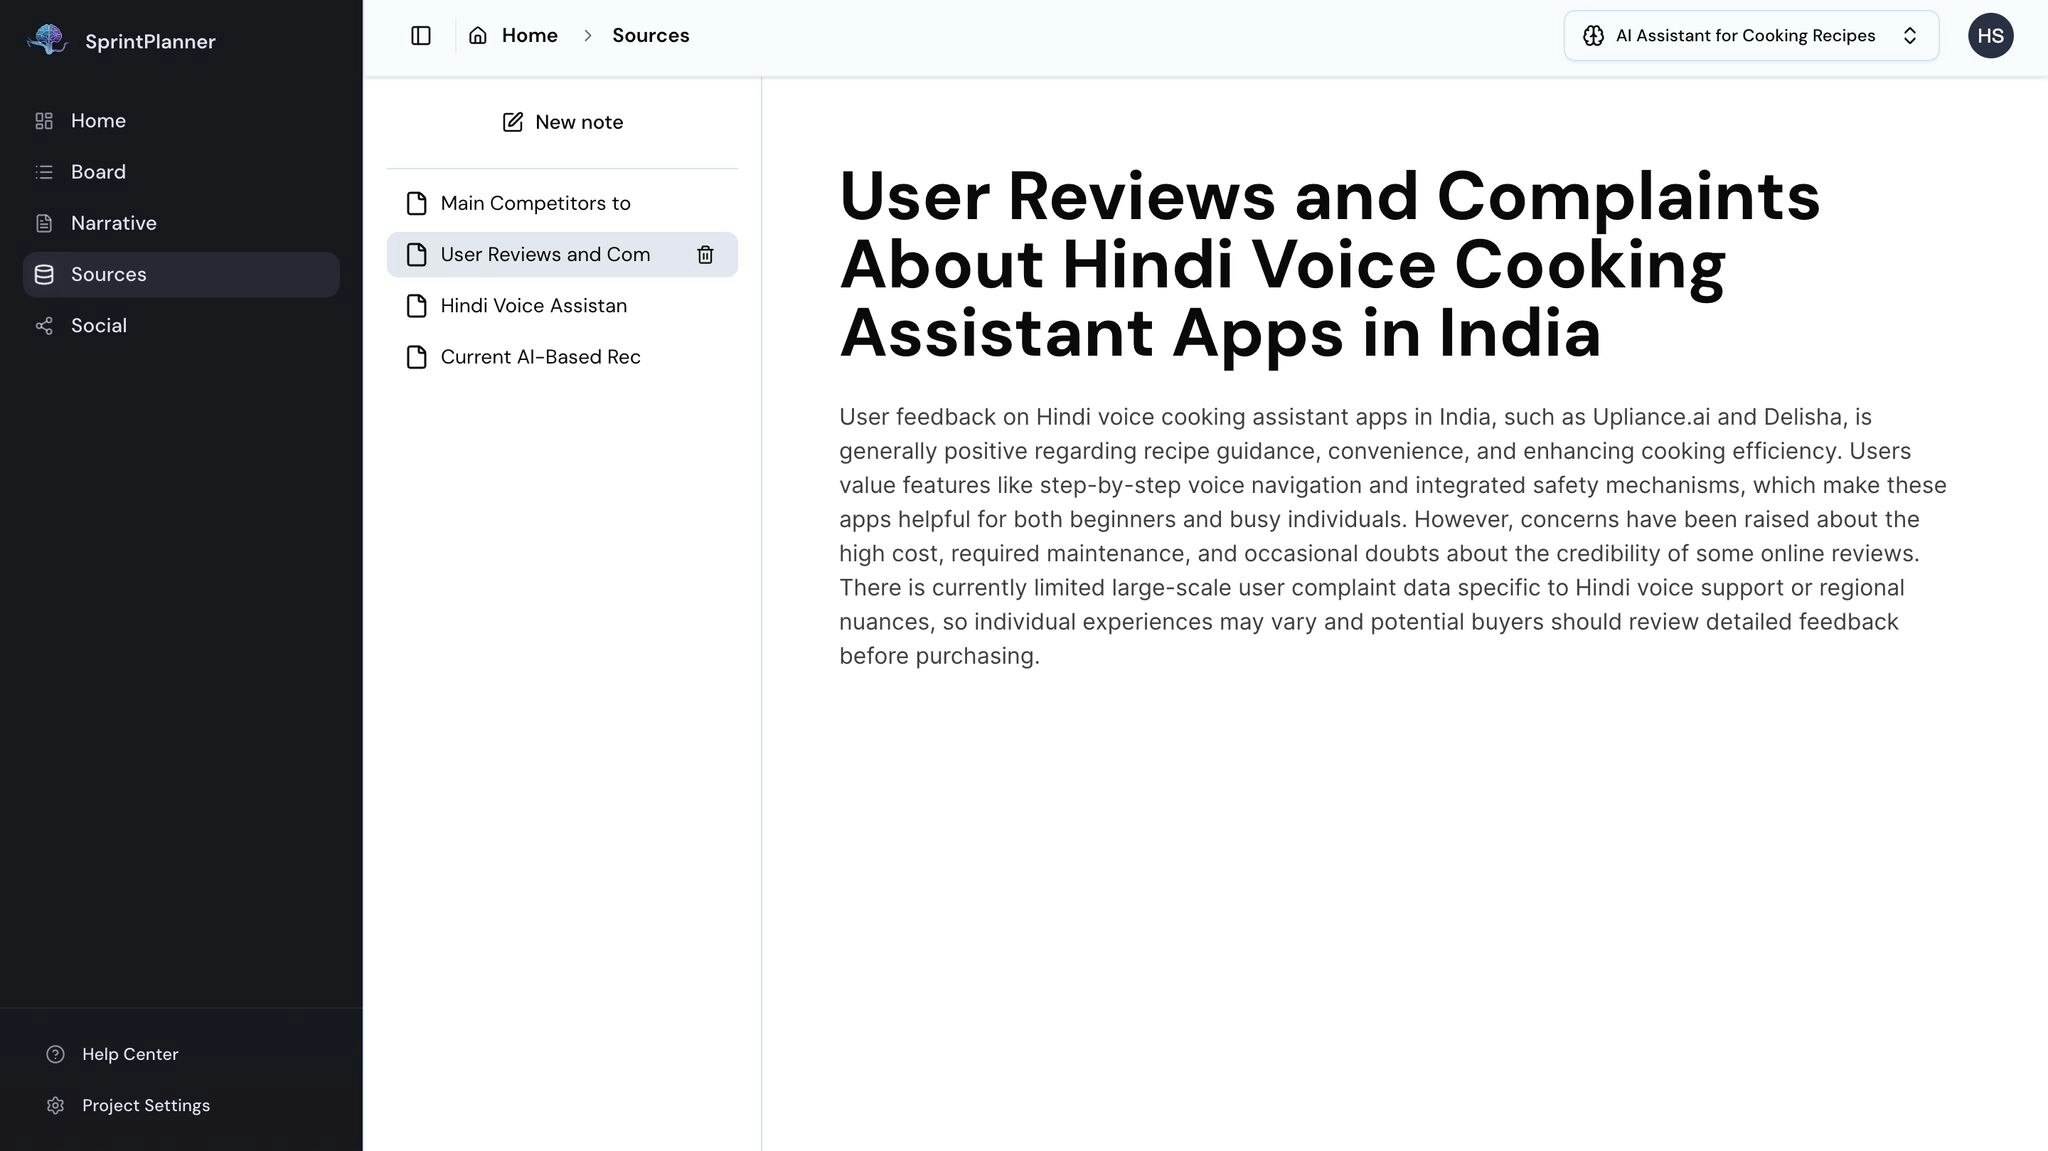Open the Narrative page
The width and height of the screenshot is (2048, 1151).
click(113, 223)
